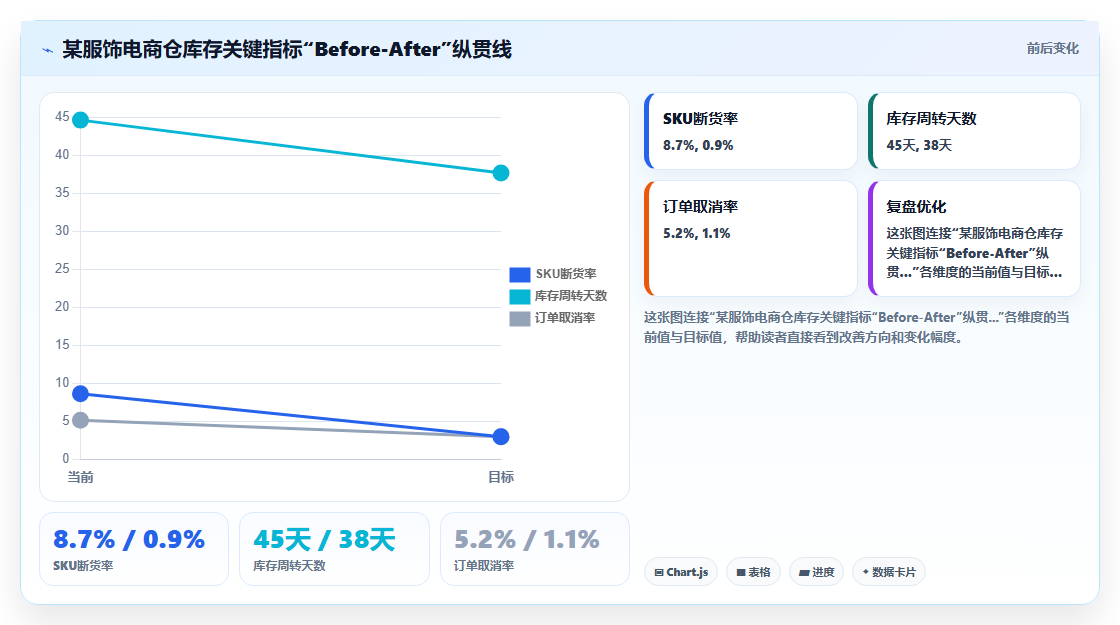
Task: Open the SKU断货率 info card
Action: pyautogui.click(x=751, y=131)
